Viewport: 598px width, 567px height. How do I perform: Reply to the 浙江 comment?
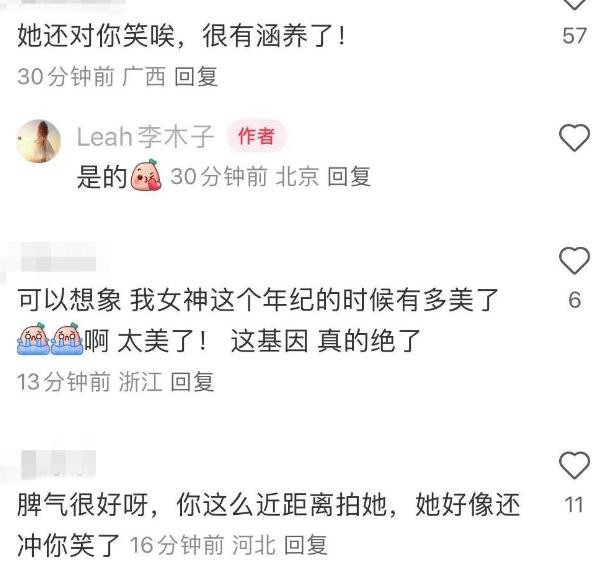click(x=192, y=381)
